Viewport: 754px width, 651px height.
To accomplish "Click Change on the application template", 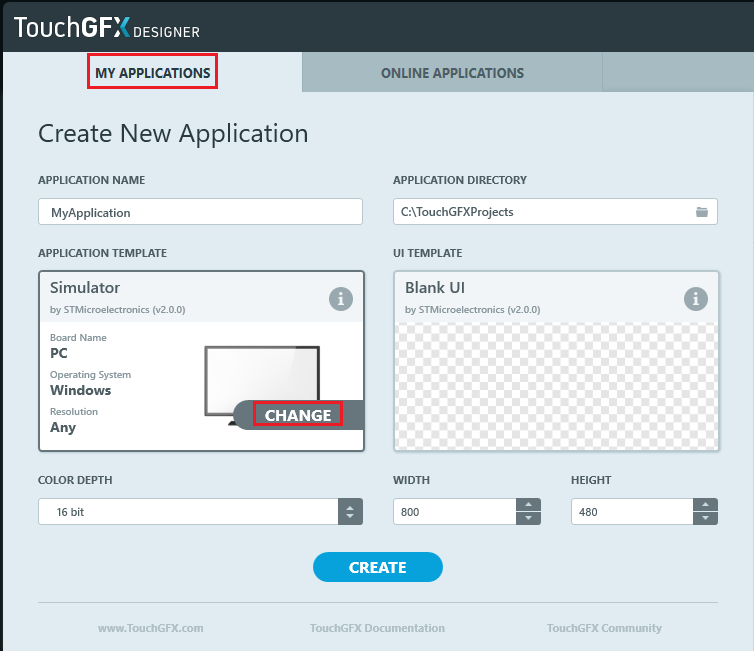I will (298, 415).
